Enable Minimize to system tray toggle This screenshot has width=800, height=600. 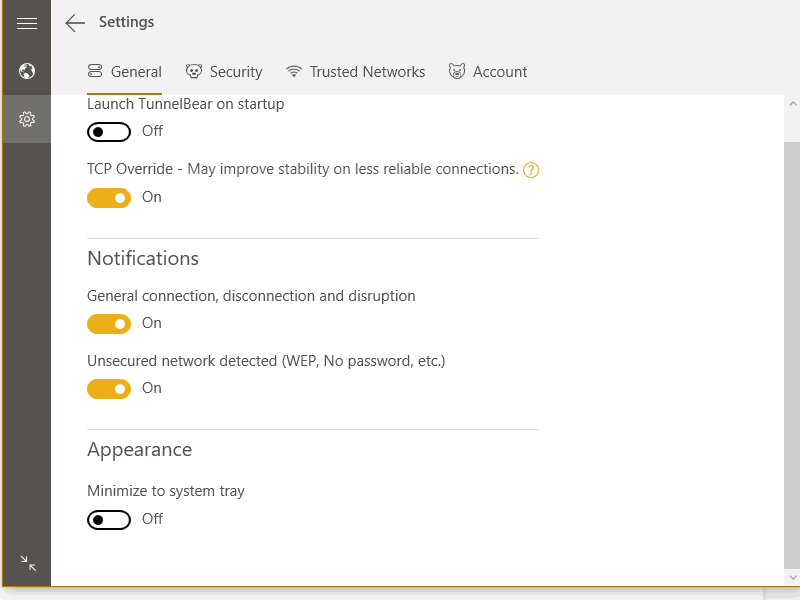click(109, 520)
